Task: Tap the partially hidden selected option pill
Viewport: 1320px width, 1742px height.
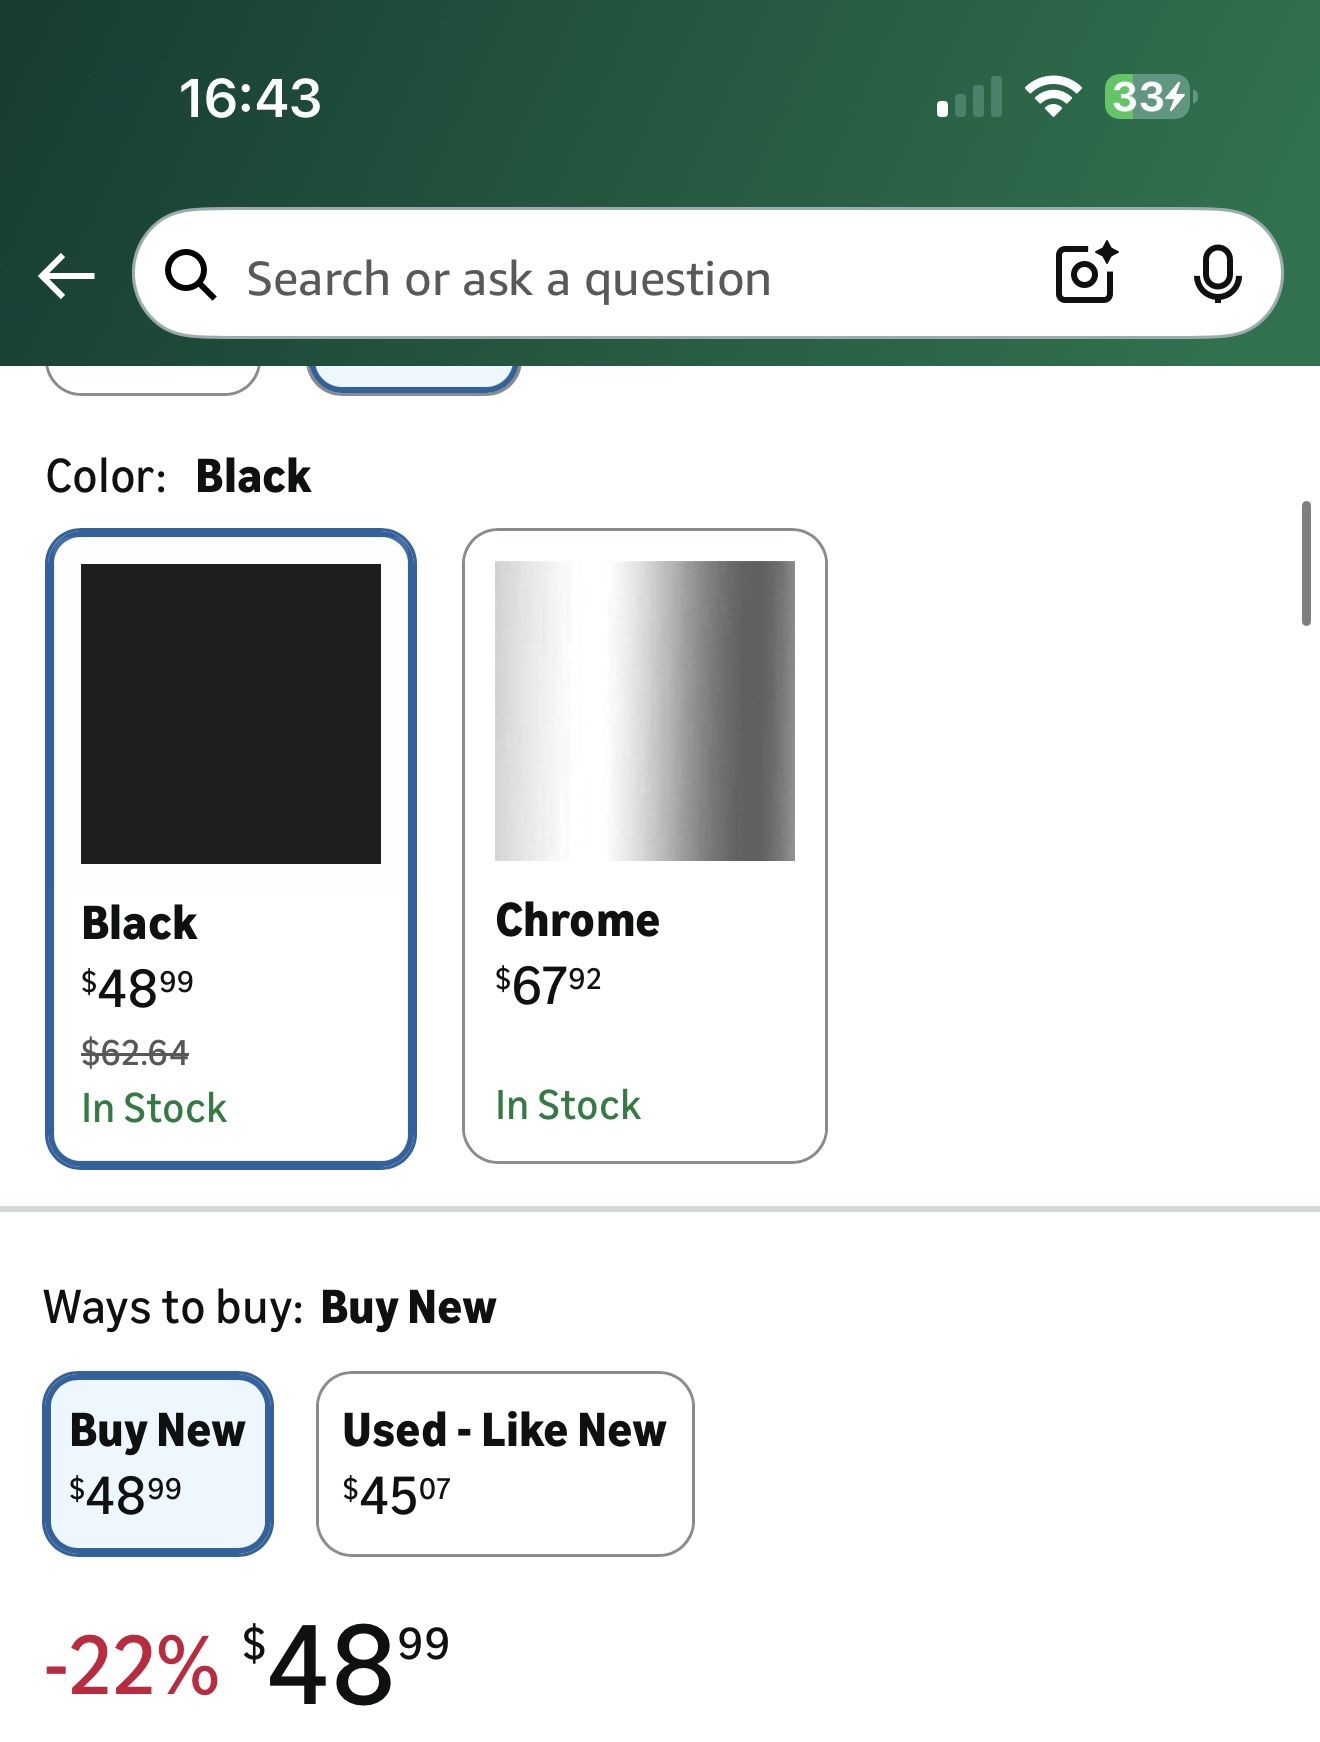Action: tap(414, 379)
